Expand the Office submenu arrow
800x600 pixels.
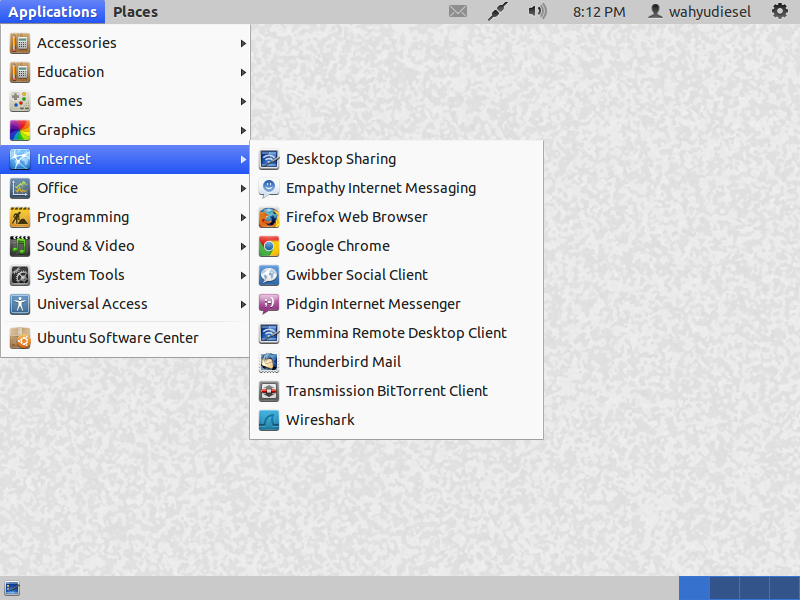(x=243, y=189)
